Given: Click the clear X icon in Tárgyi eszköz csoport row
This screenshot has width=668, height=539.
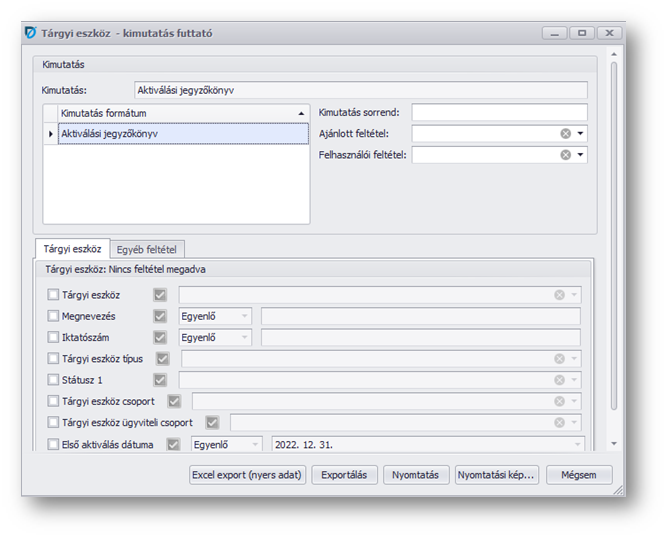Looking at the screenshot, I should [560, 401].
